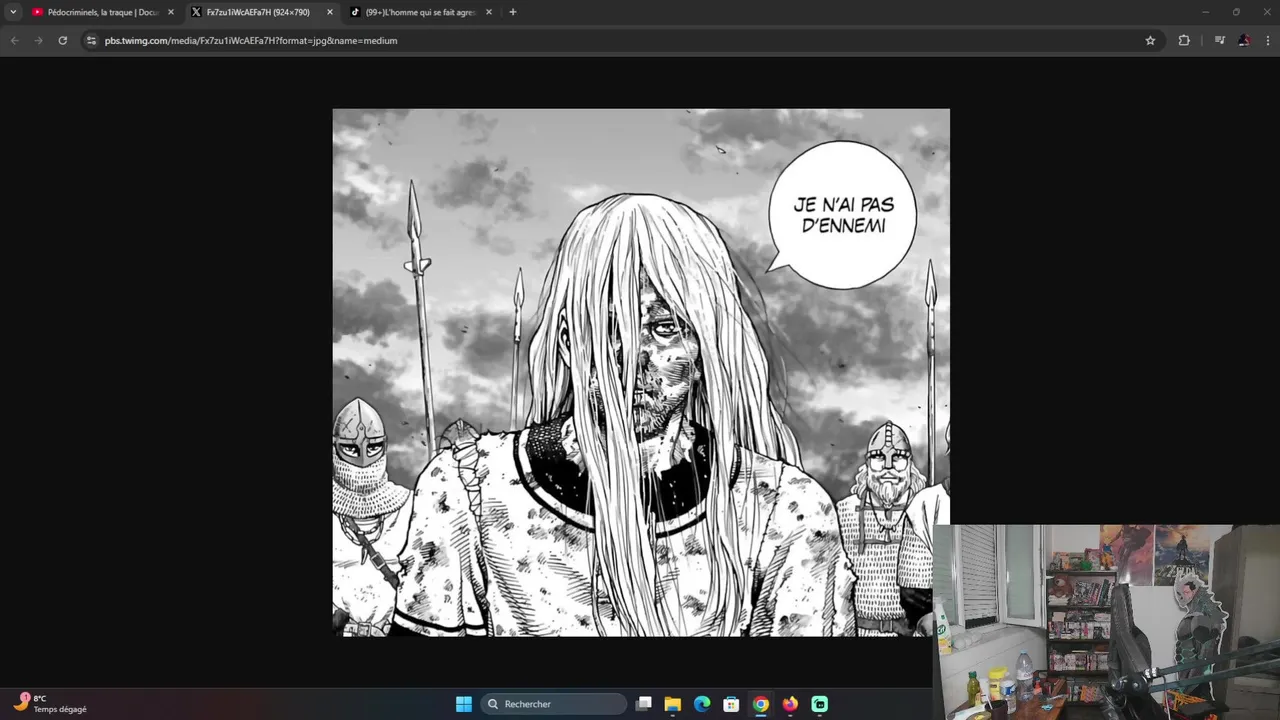
Task: Open Google Chrome from the taskbar
Action: 761,704
